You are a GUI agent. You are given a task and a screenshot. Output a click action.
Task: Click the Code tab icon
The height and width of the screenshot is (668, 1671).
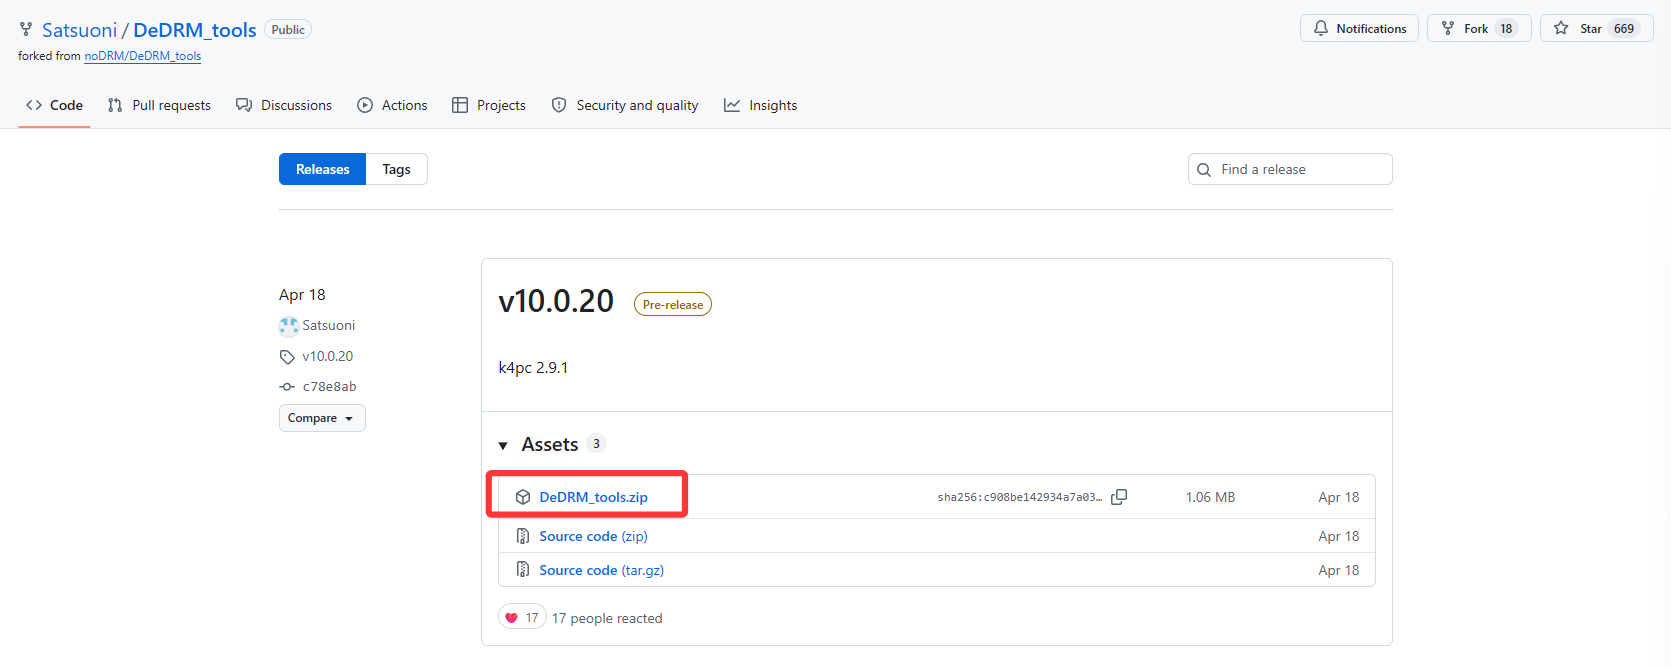34,105
